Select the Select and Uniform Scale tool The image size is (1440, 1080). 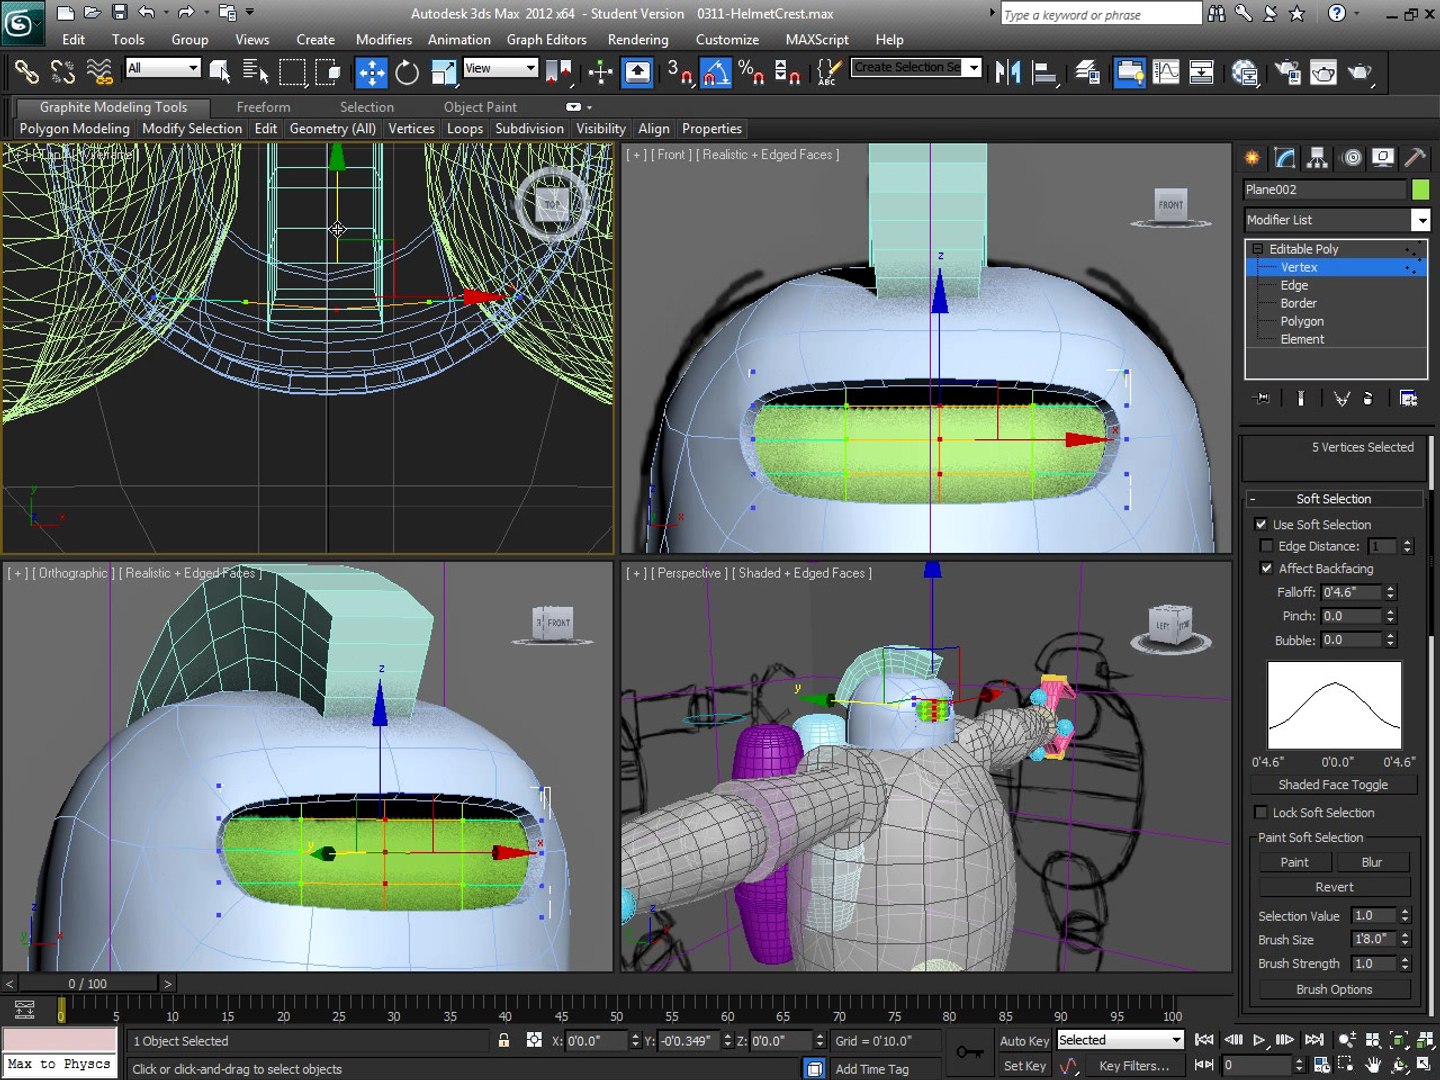(x=443, y=72)
